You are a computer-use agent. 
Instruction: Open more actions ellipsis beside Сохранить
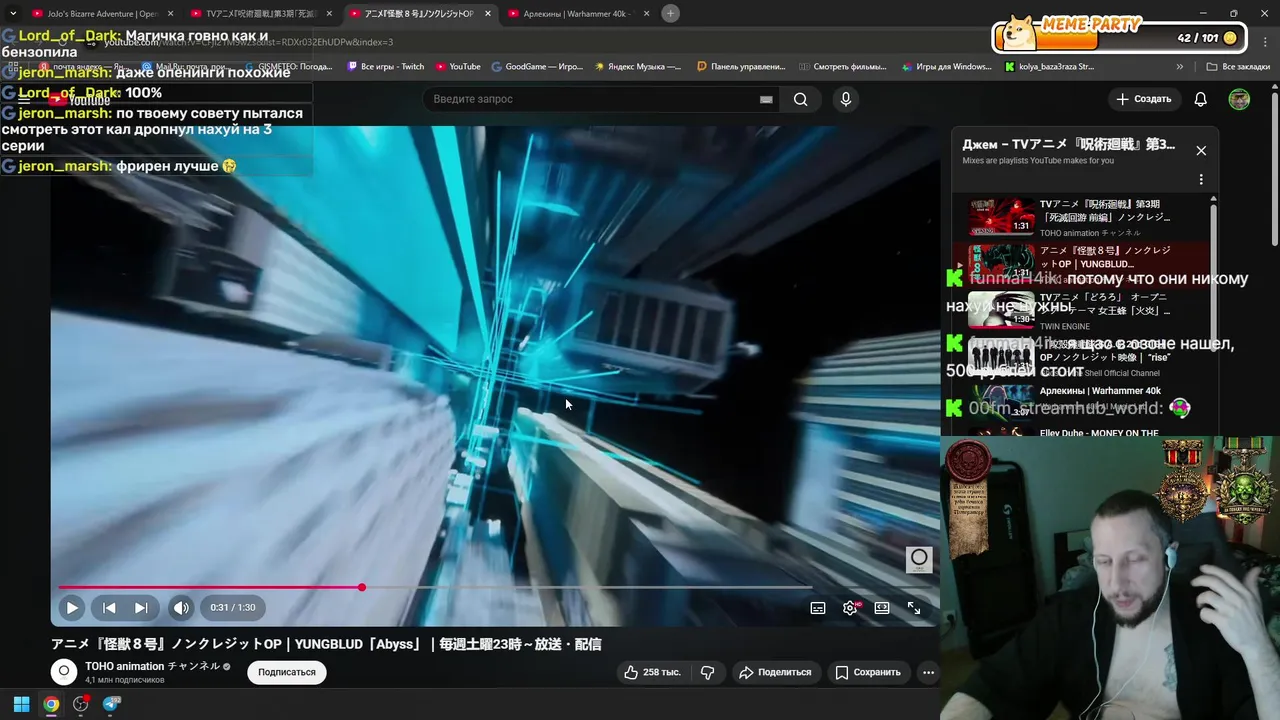click(928, 672)
